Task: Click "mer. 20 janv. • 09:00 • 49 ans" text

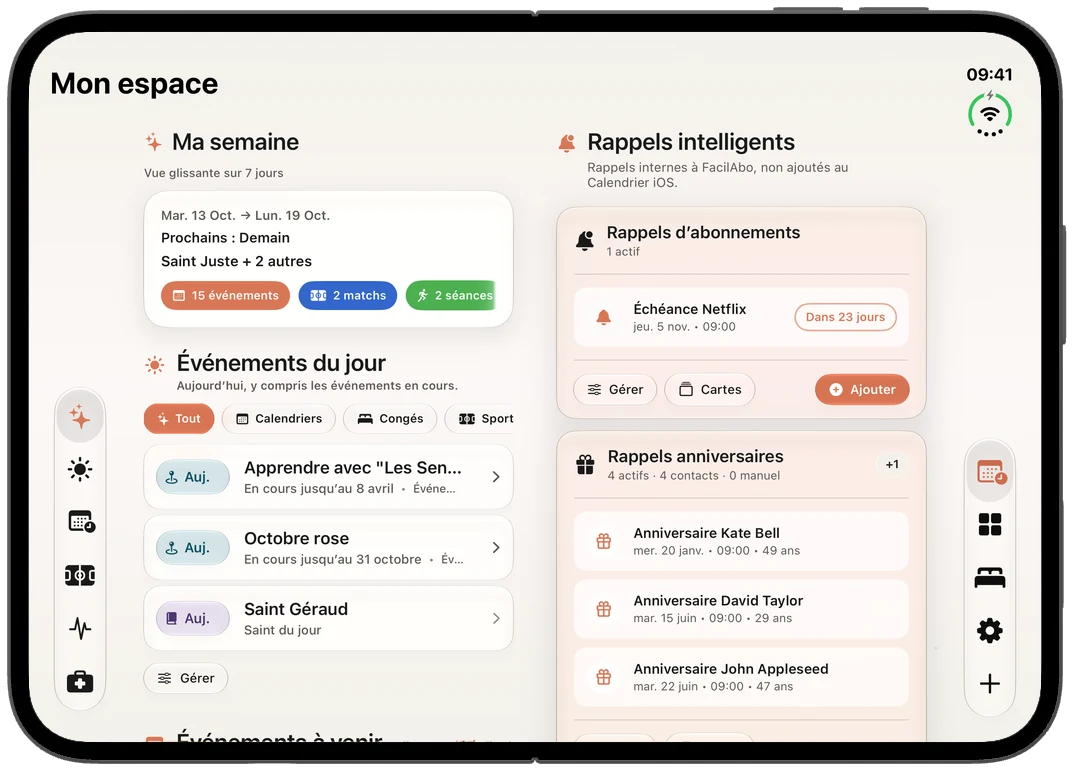Action: 716,551
